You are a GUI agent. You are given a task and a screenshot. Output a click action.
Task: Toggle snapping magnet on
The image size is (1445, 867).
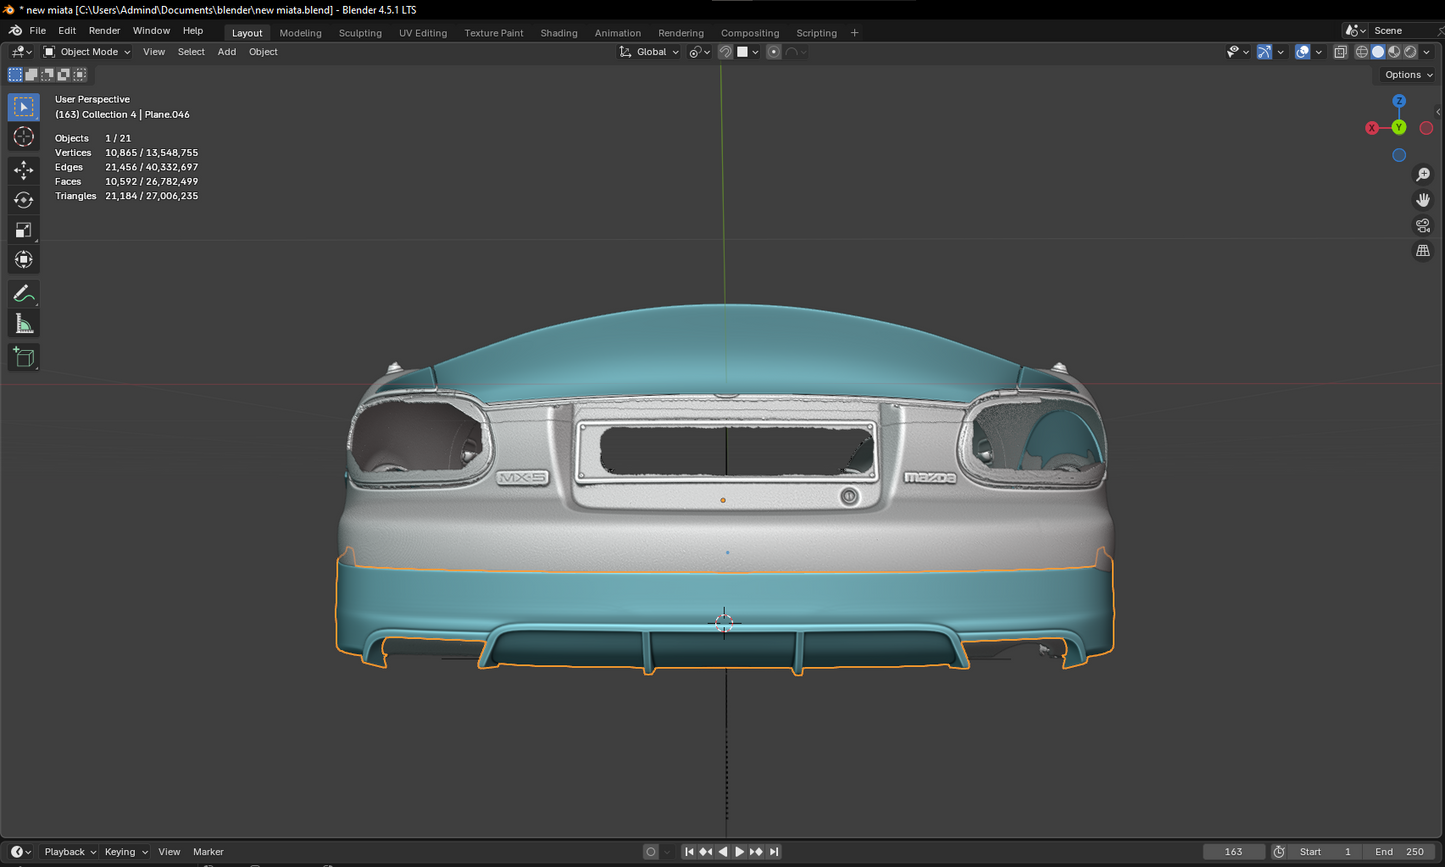[x=725, y=52]
